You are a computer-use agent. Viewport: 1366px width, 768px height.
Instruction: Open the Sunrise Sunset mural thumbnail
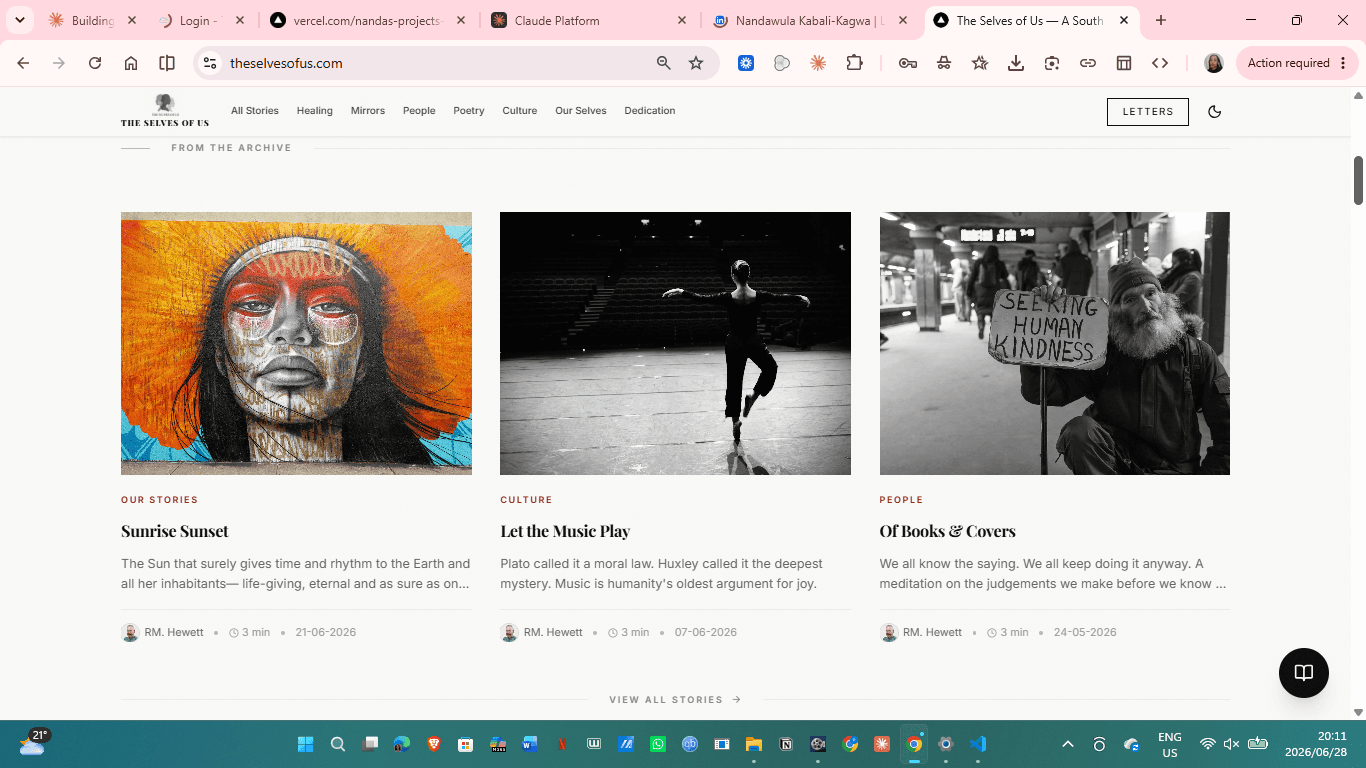tap(296, 343)
